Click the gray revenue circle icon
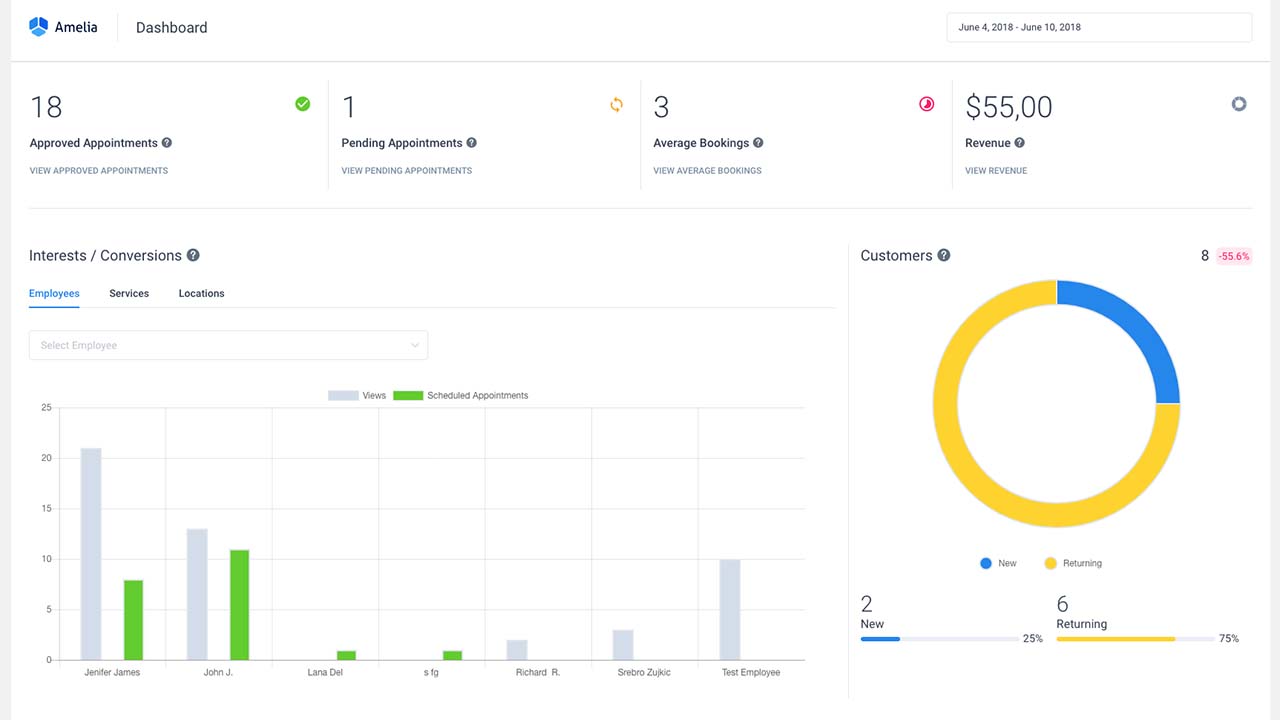The width and height of the screenshot is (1280, 720). (1239, 104)
